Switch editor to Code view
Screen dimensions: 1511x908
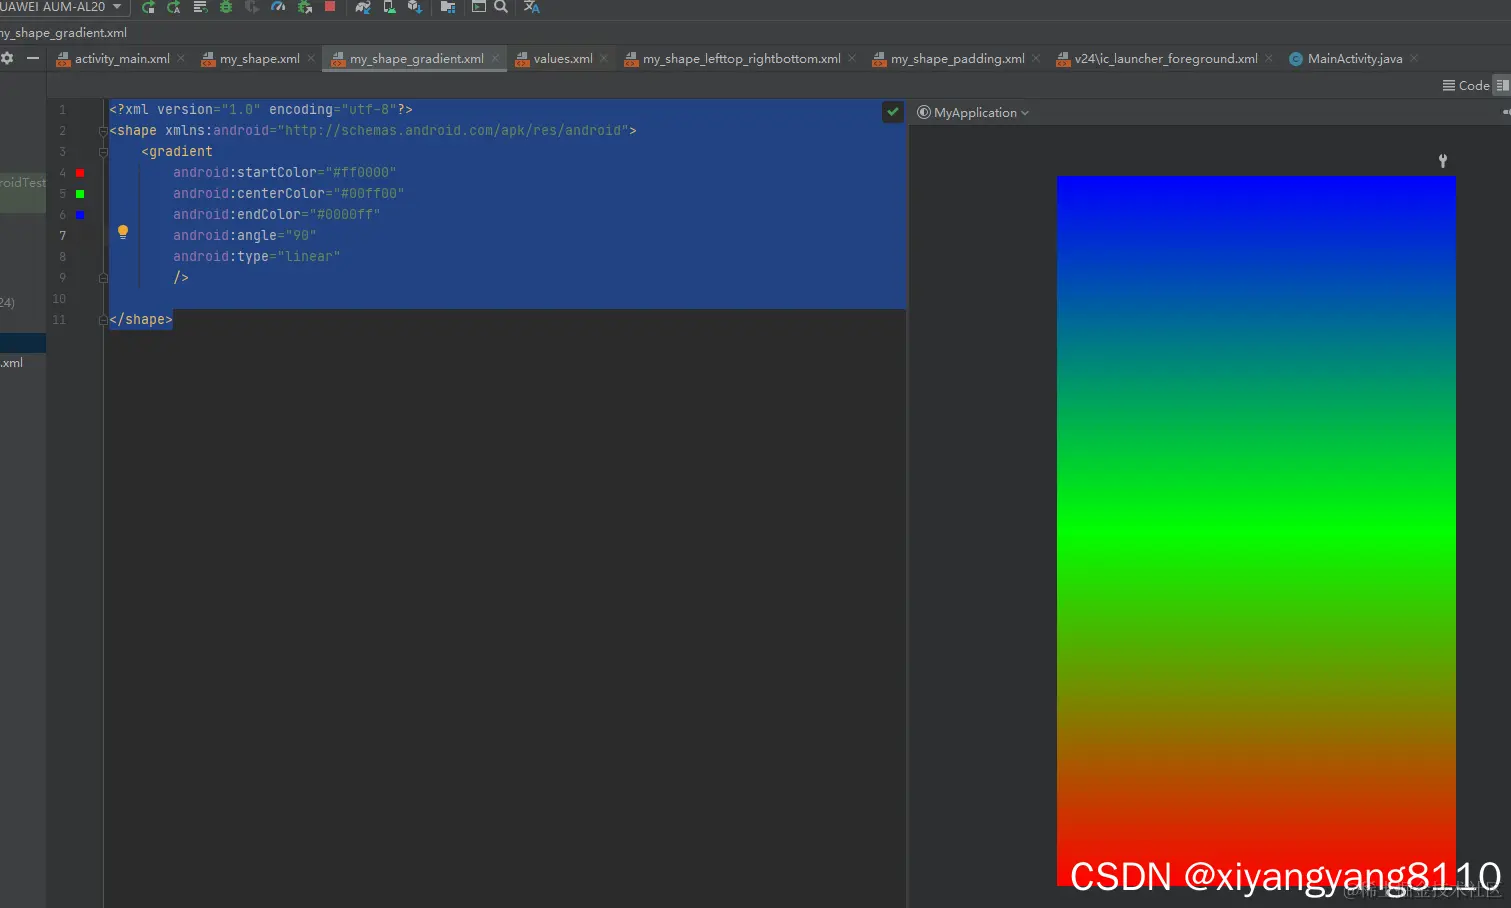[1466, 86]
